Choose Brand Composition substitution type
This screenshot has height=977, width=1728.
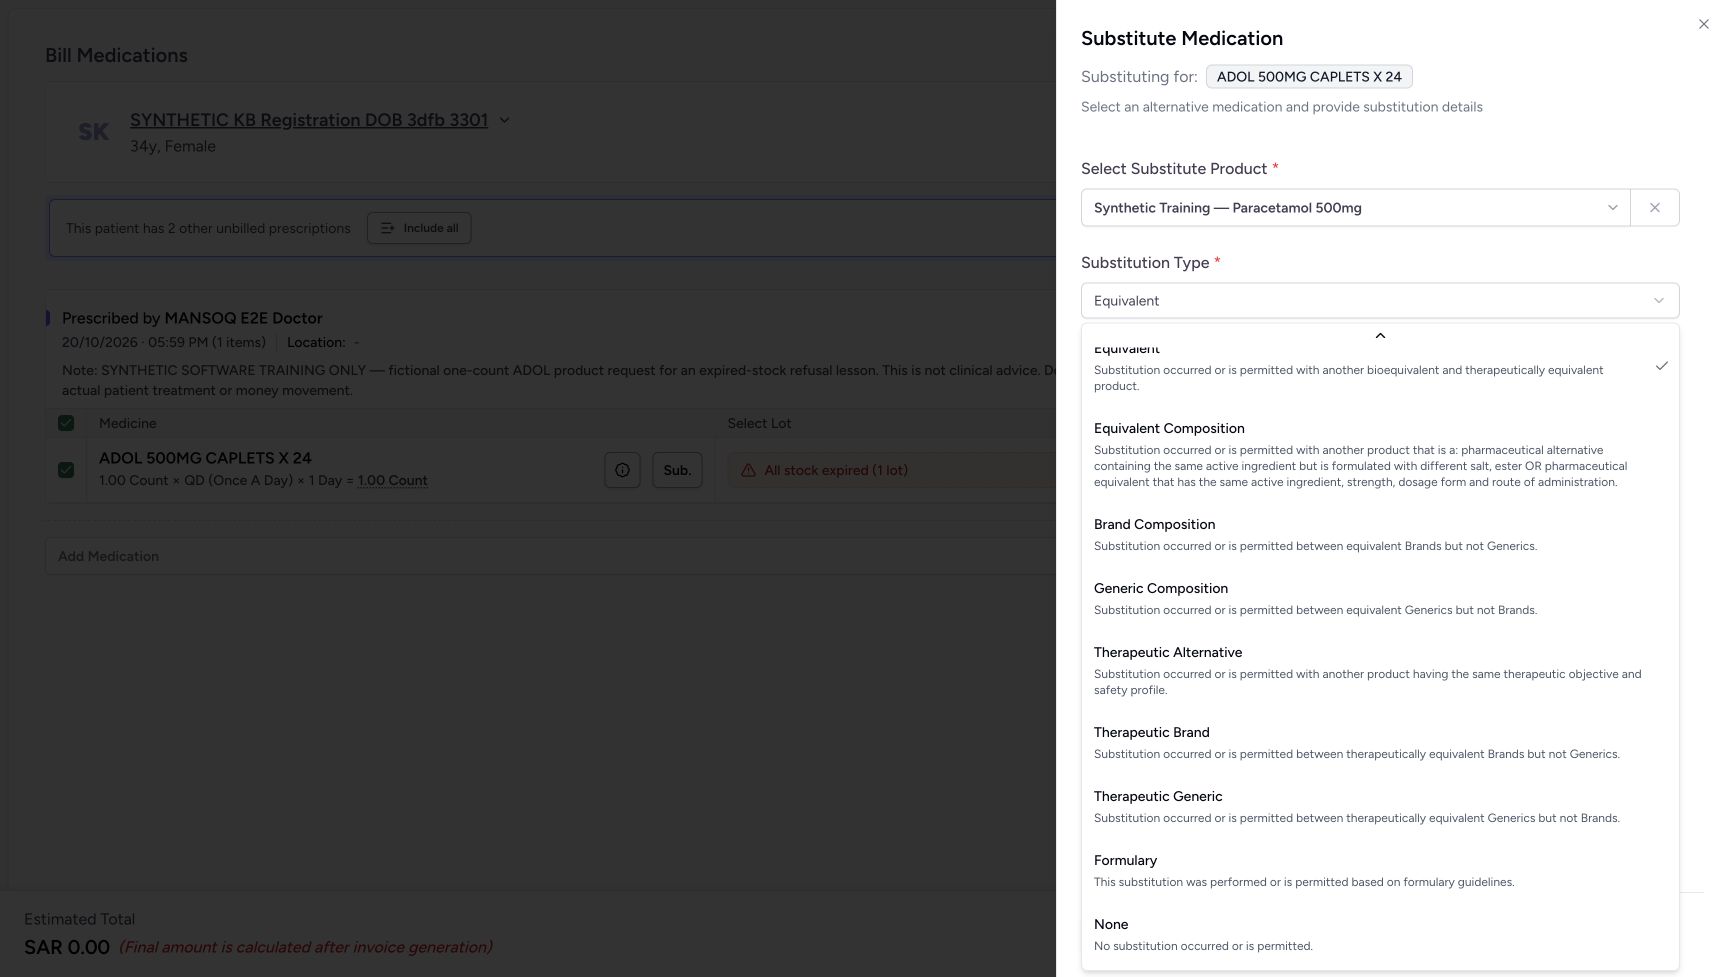click(1379, 534)
